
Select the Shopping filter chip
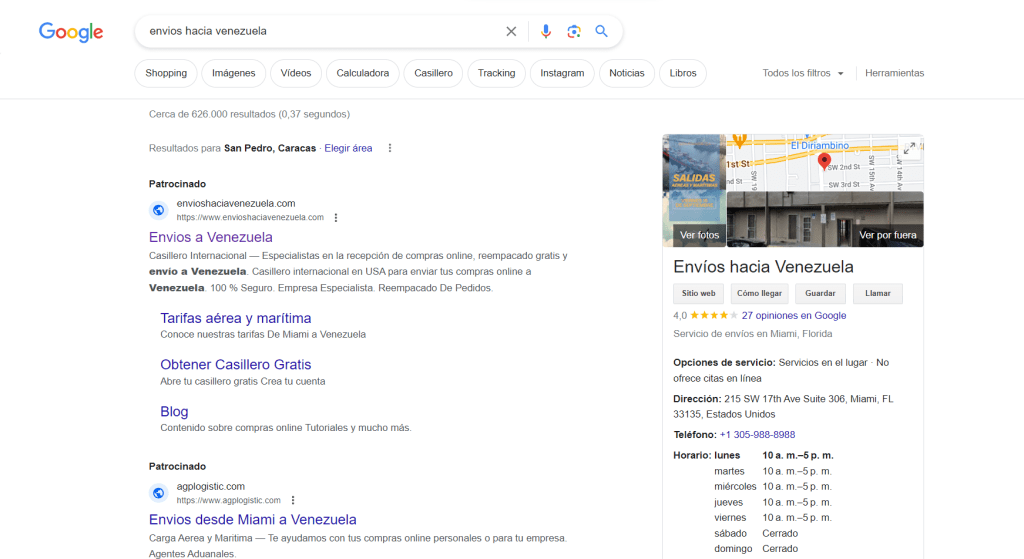point(166,73)
